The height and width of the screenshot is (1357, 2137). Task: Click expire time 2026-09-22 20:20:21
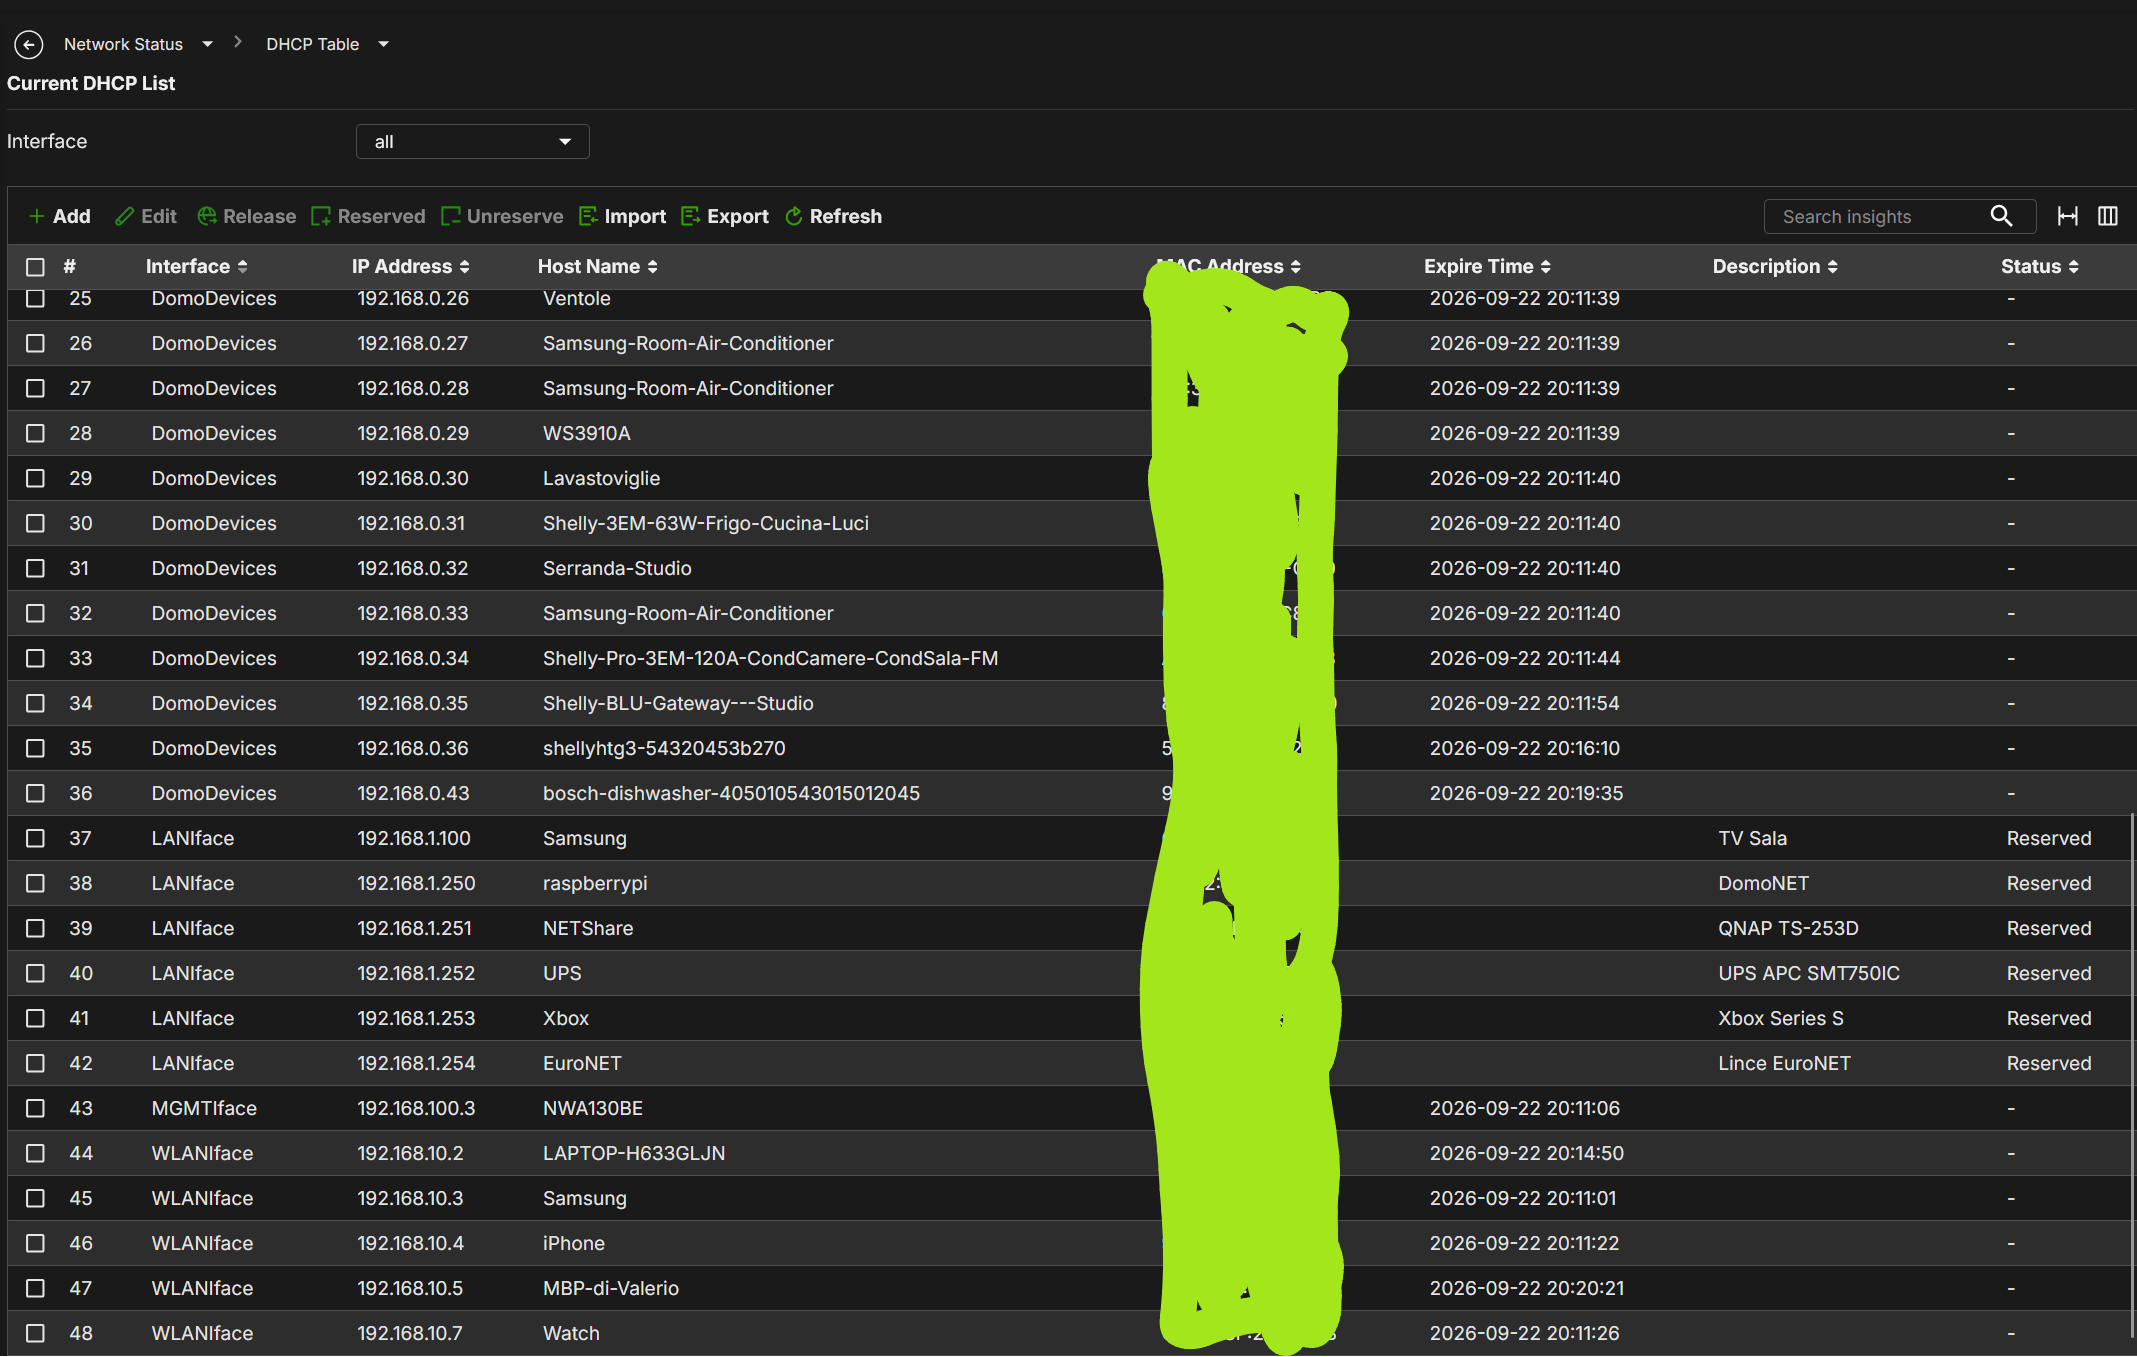pos(1526,1288)
